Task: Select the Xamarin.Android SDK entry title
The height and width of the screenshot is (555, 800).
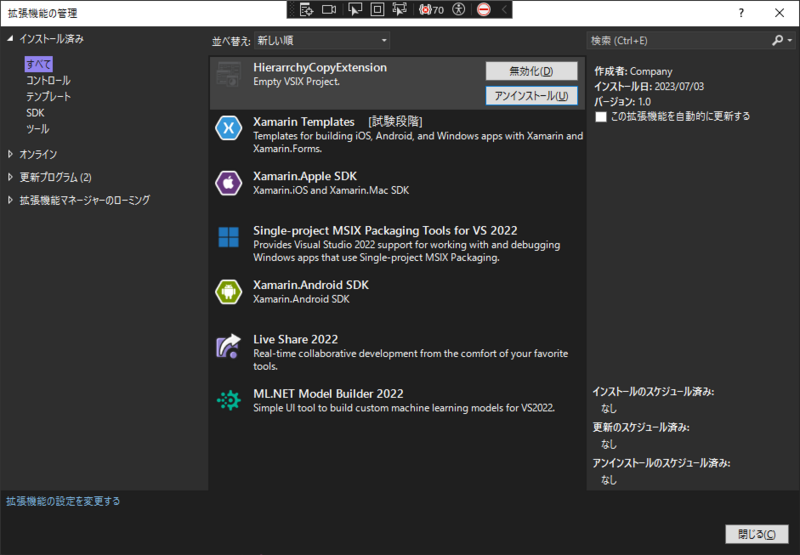Action: pyautogui.click(x=311, y=285)
